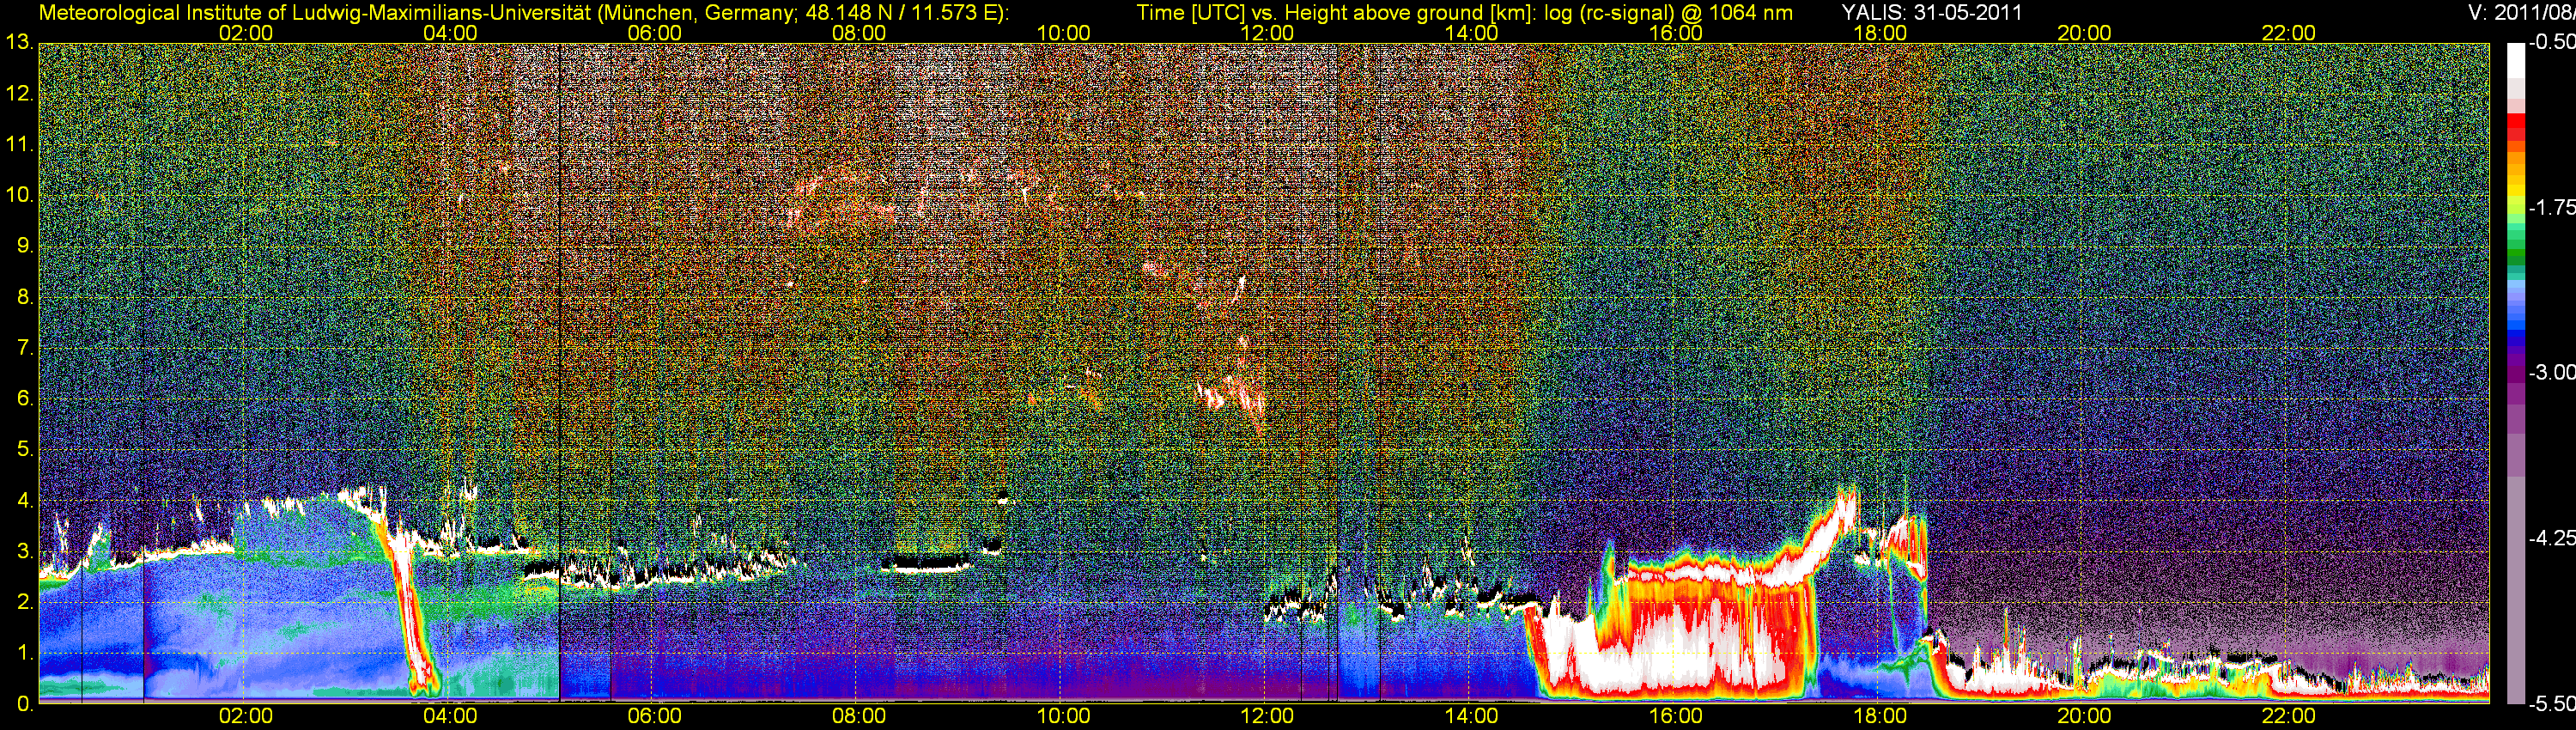Click the 2 km height axis label
Viewport: 2576px width, 730px height.
point(24,602)
